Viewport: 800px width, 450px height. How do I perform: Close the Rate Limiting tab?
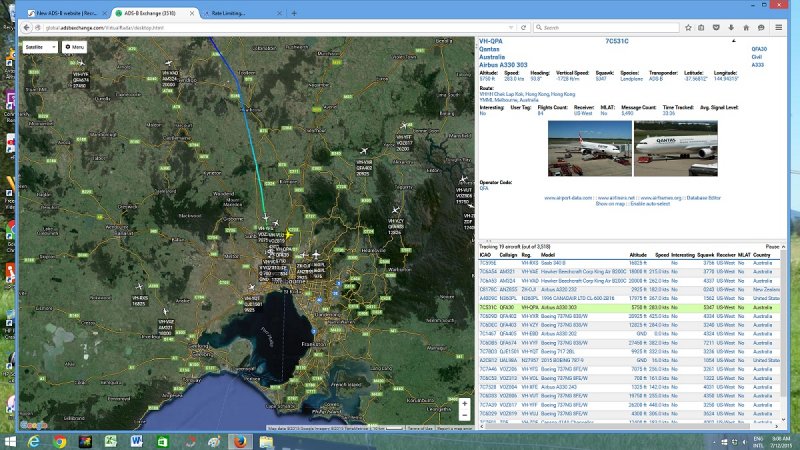(279, 13)
